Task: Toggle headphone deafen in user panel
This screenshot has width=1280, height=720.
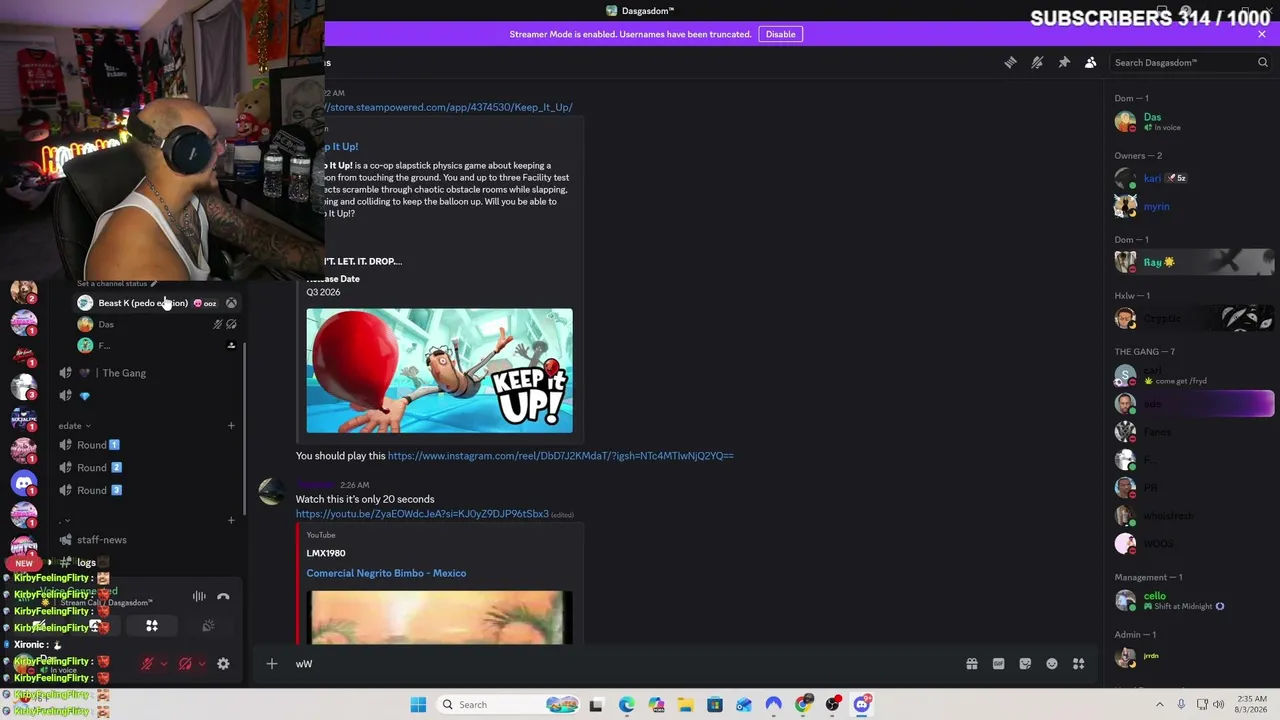Action: pos(185,663)
